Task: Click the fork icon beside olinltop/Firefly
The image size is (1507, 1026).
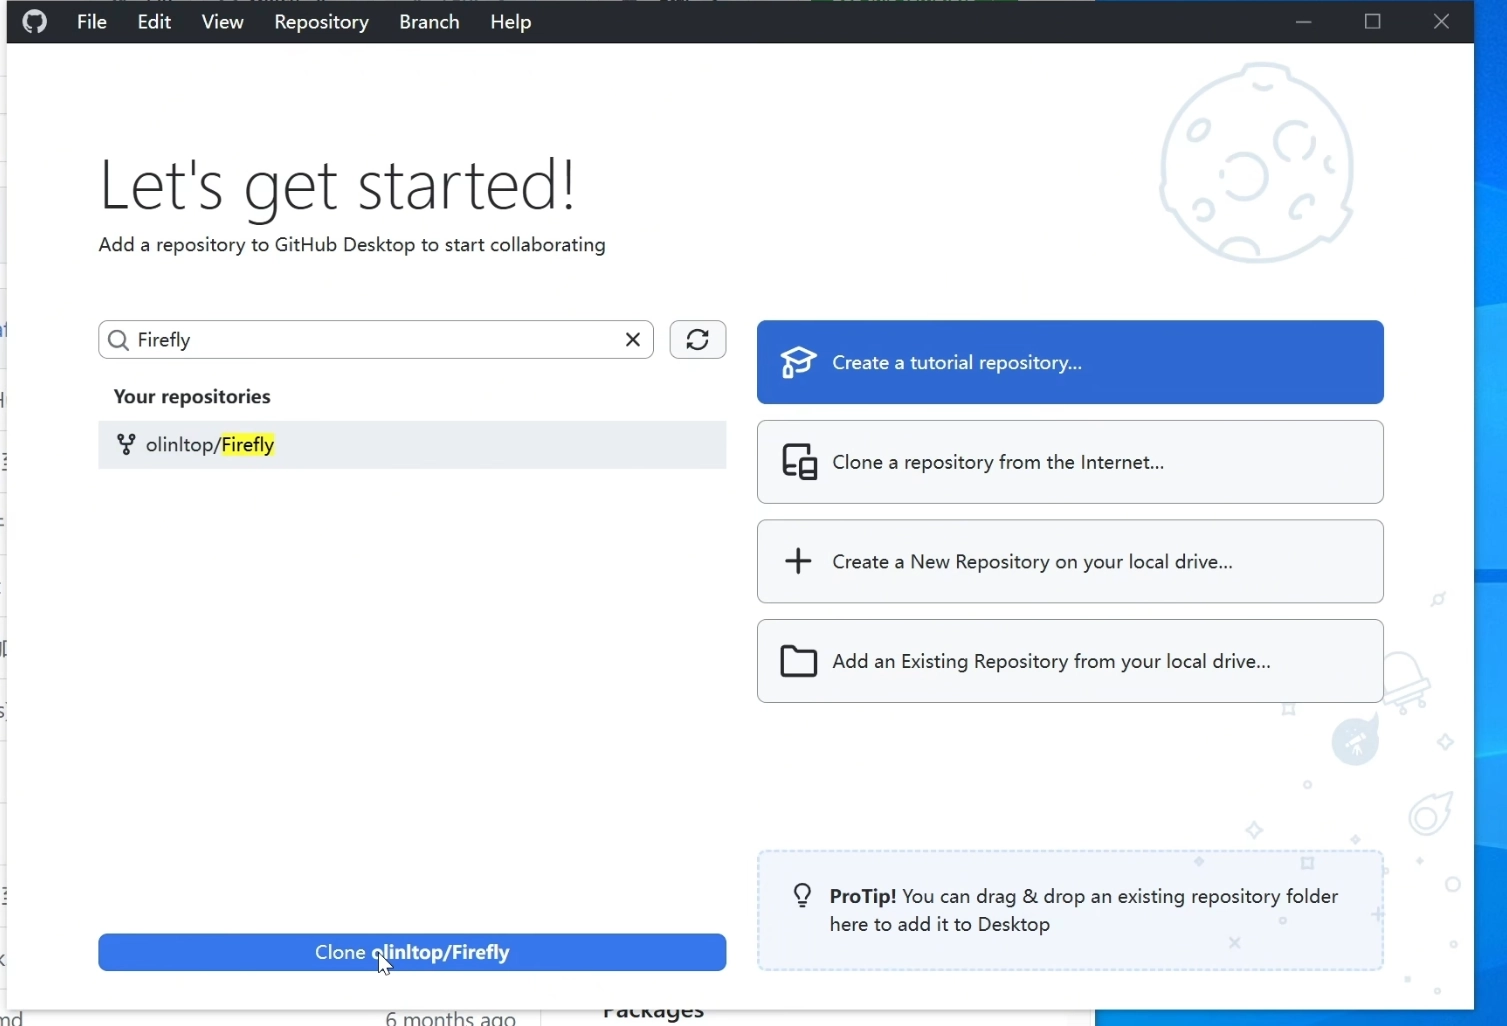Action: pos(126,445)
